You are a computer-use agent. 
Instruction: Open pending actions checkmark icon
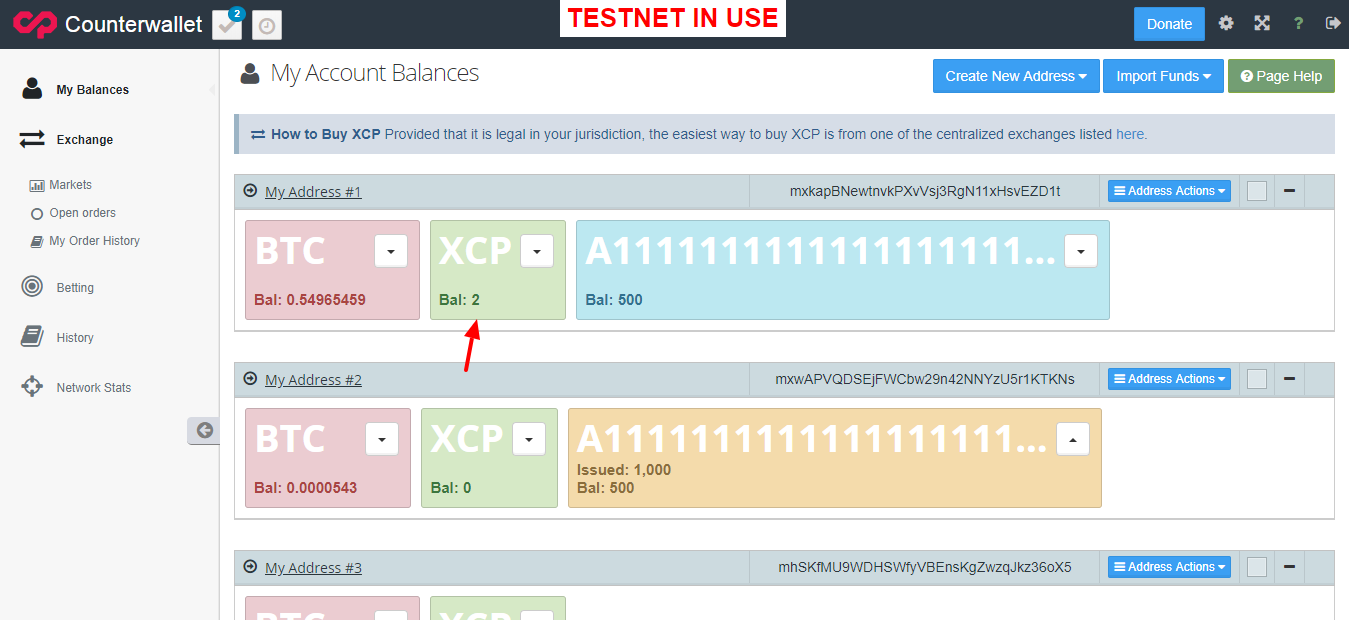228,24
